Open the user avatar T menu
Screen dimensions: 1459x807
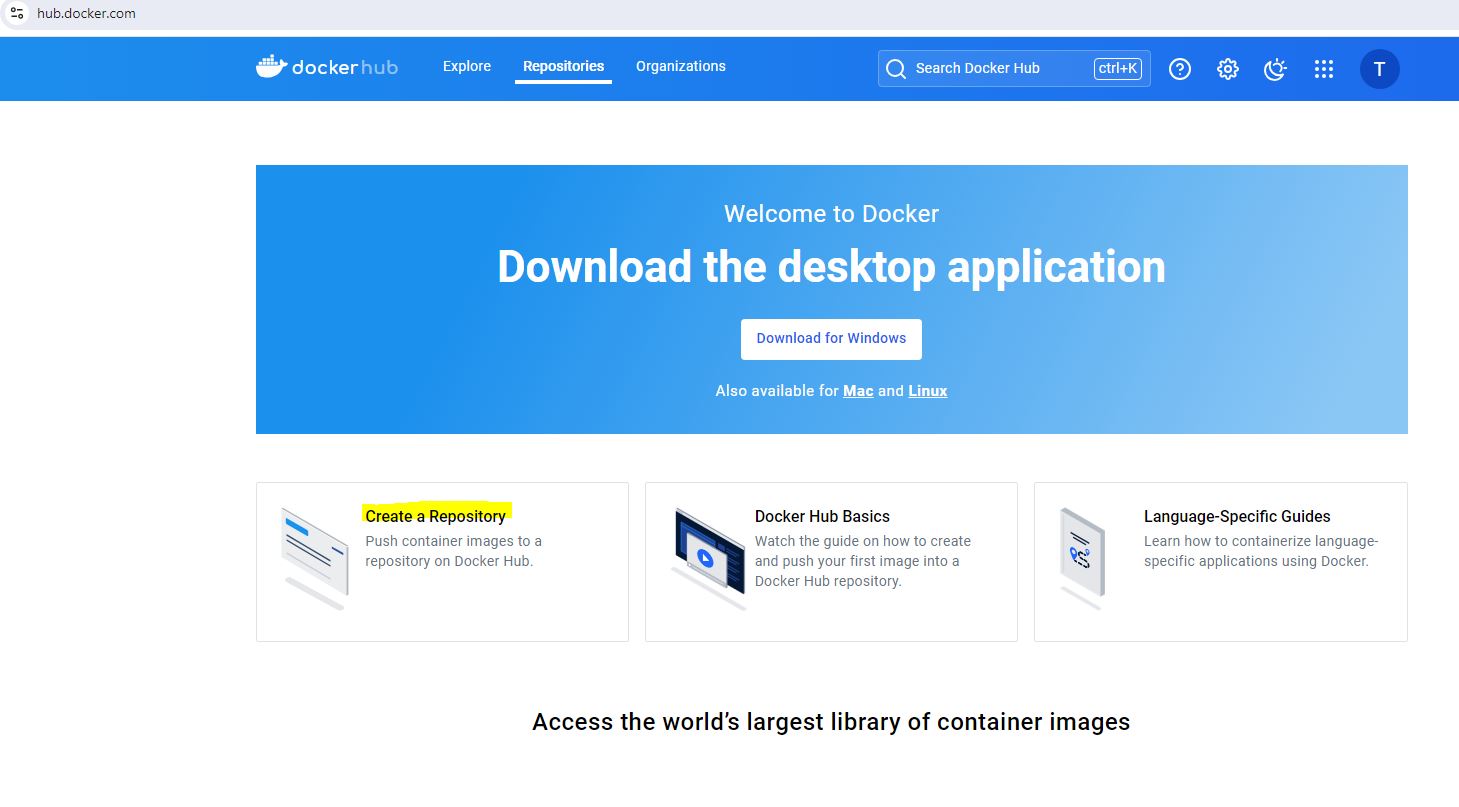click(1379, 69)
